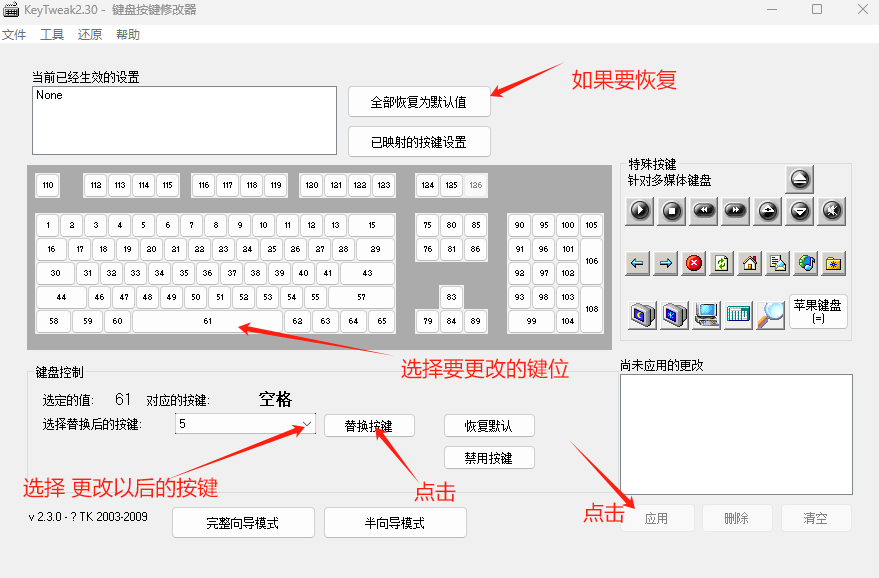Click the My Computer key icon
Screen dimensions: 879x578
706,314
